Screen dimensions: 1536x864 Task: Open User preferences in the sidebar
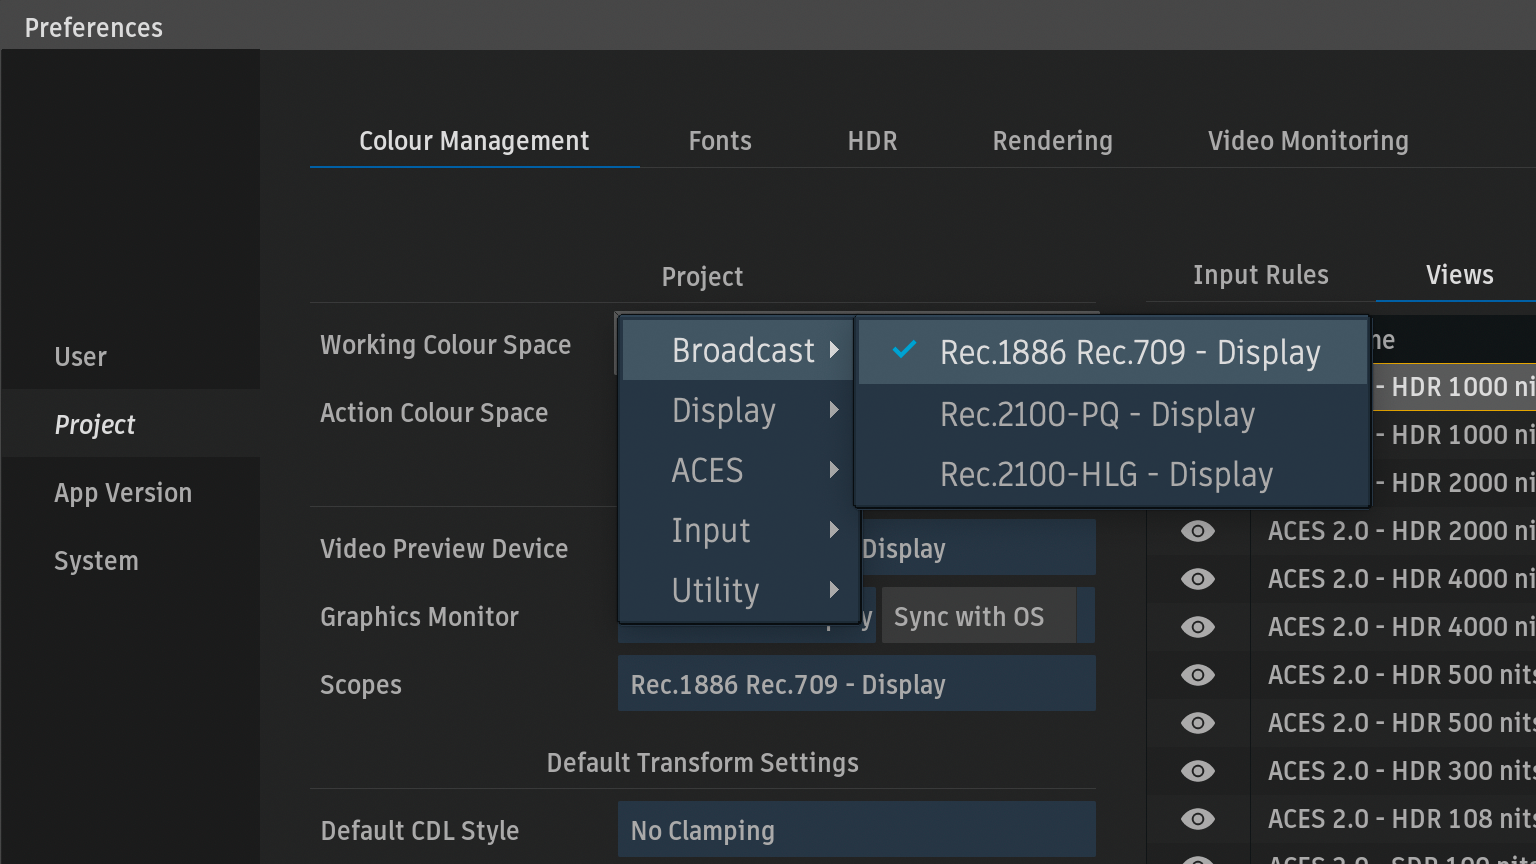point(130,357)
